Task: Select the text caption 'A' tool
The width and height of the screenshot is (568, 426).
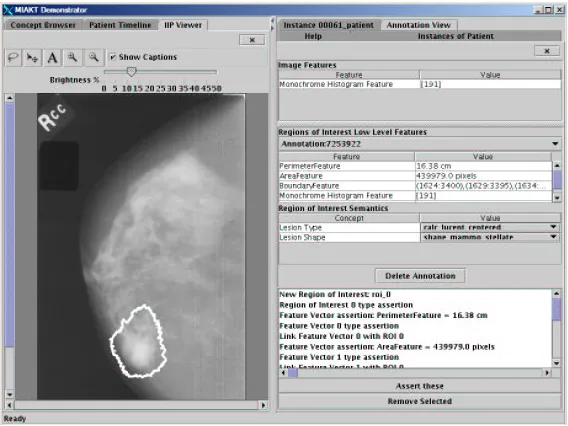Action: (53, 58)
